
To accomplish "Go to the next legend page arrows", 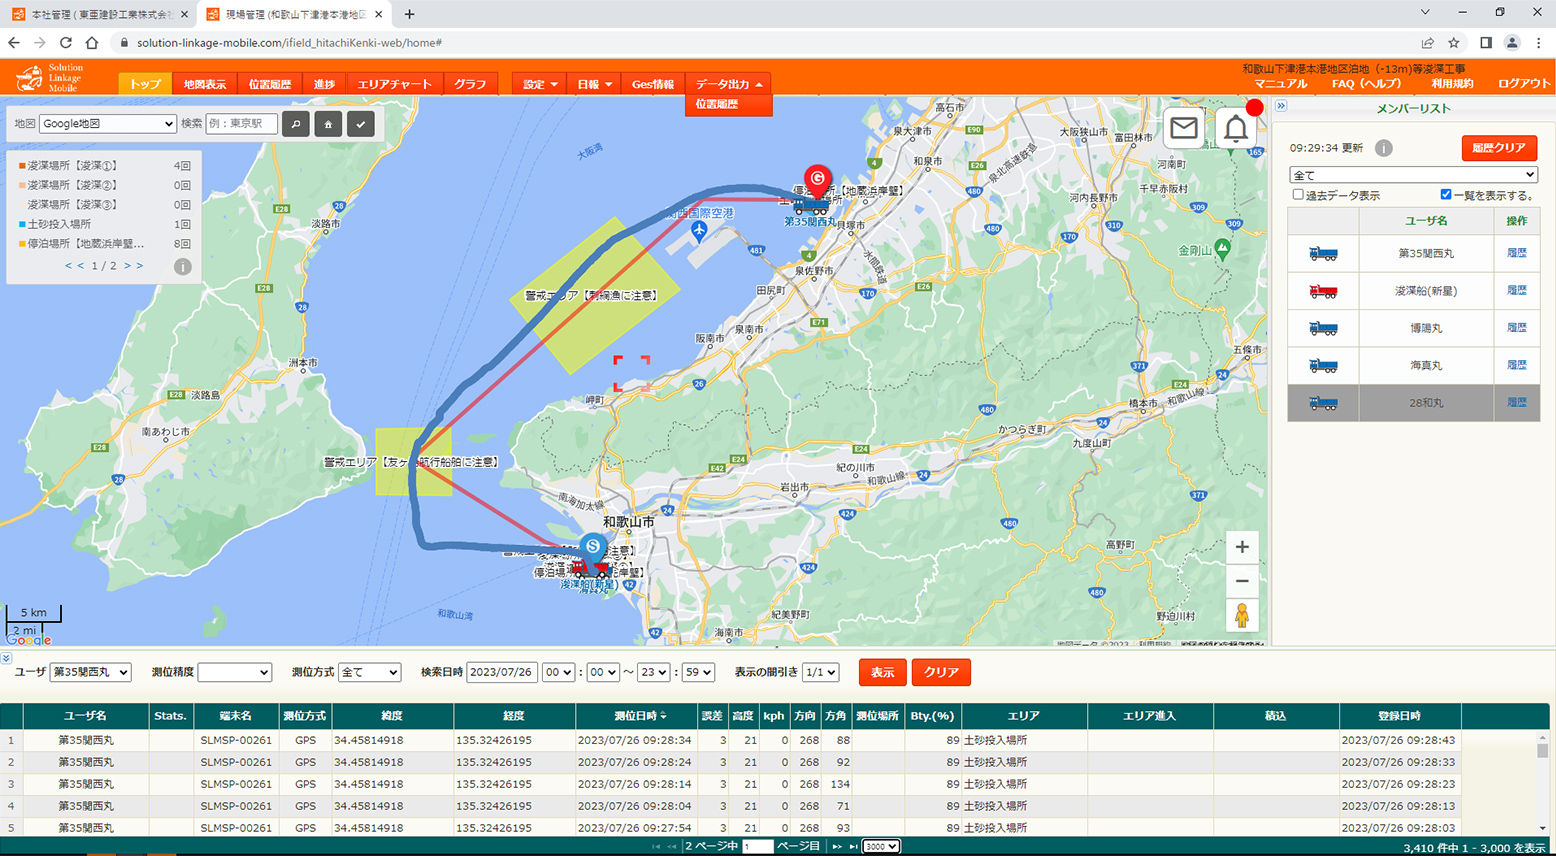I will click(x=133, y=266).
